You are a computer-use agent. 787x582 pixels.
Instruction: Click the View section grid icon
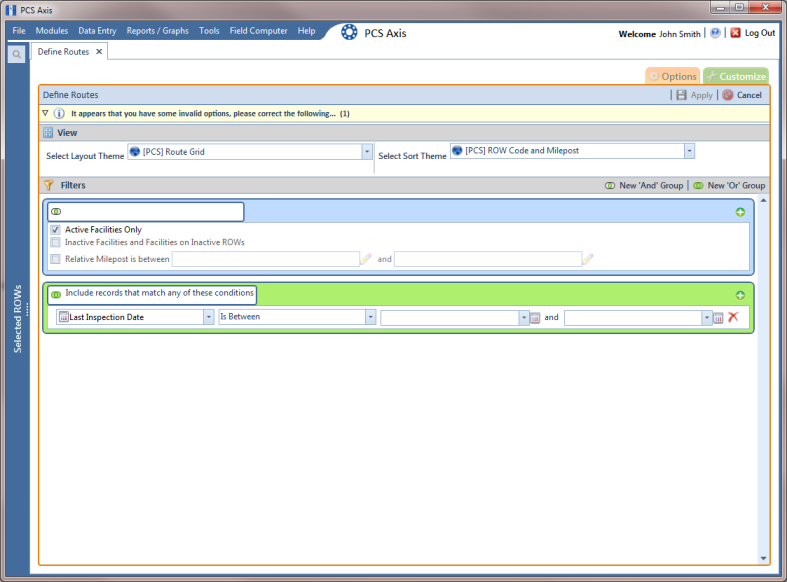[48, 132]
